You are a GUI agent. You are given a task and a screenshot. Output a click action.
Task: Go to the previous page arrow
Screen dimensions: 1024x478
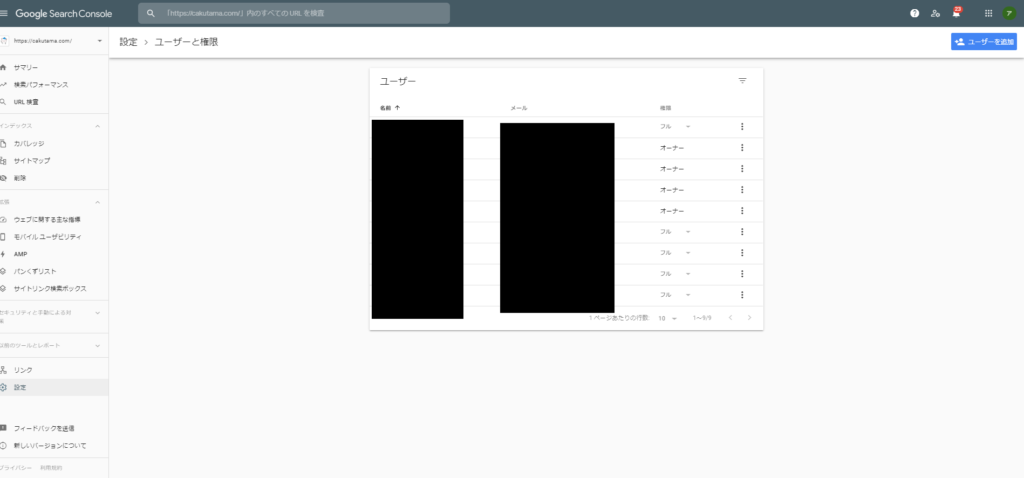click(731, 318)
